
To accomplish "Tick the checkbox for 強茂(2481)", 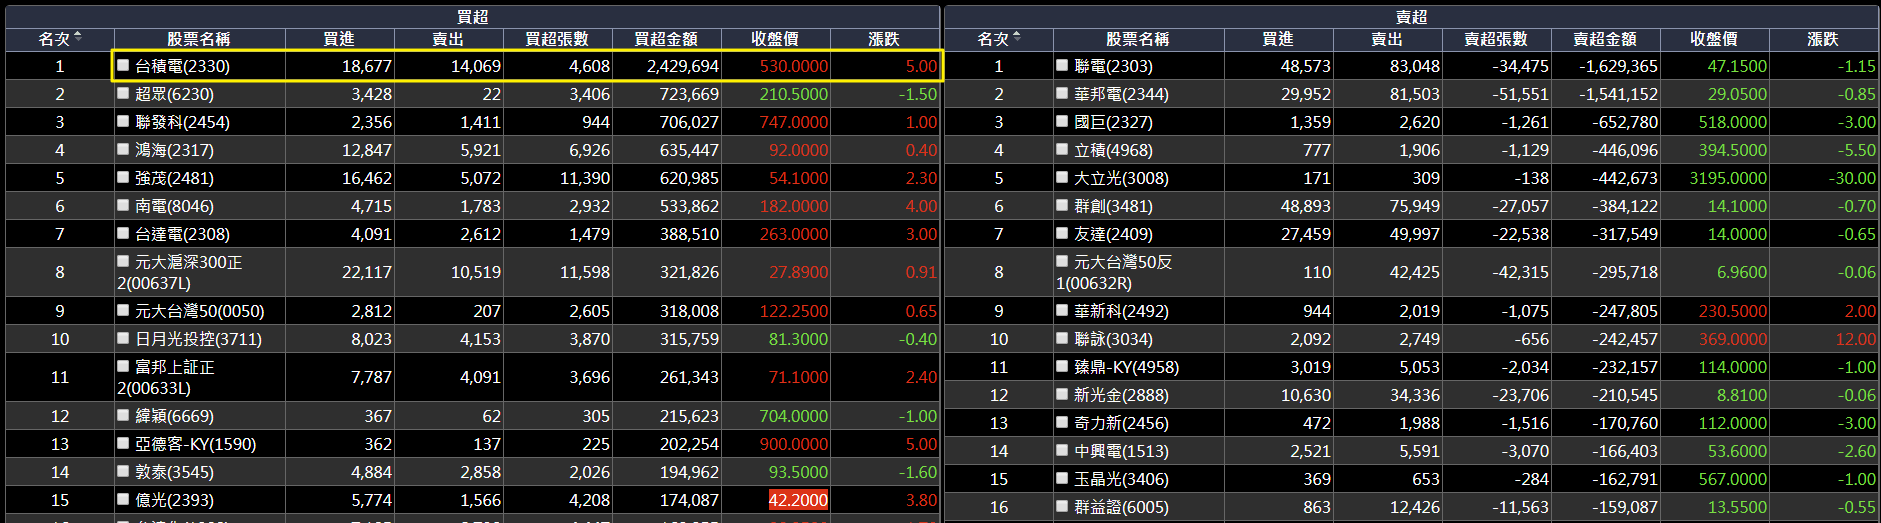I will point(123,177).
